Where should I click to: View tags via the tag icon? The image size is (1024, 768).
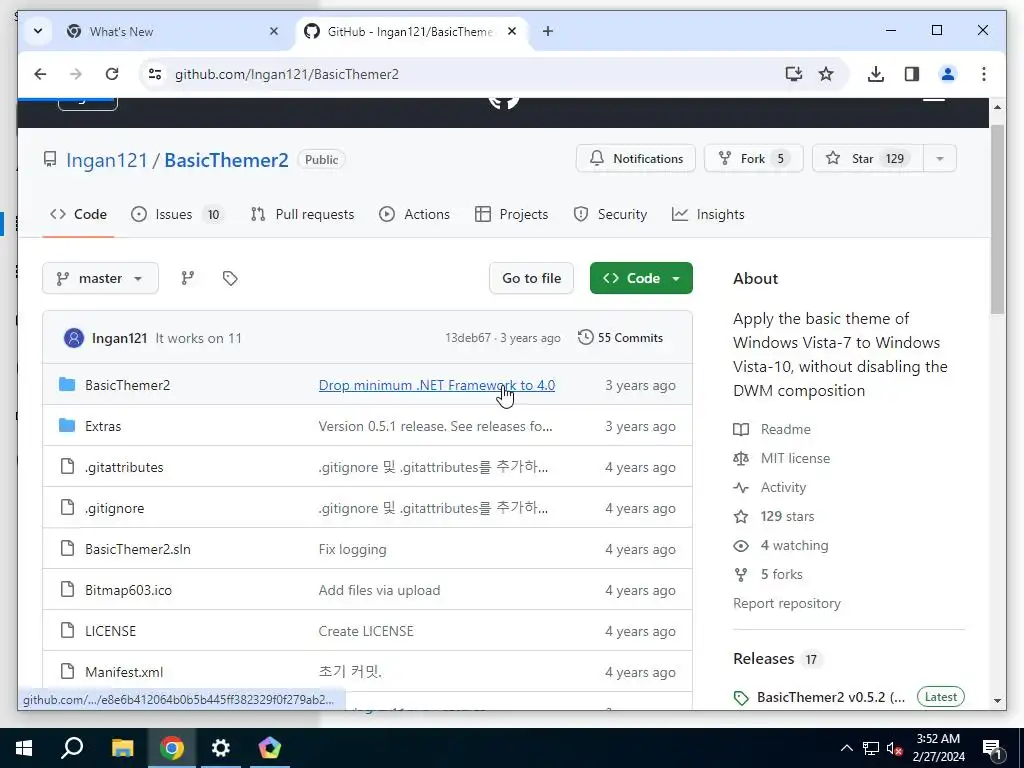[x=230, y=278]
